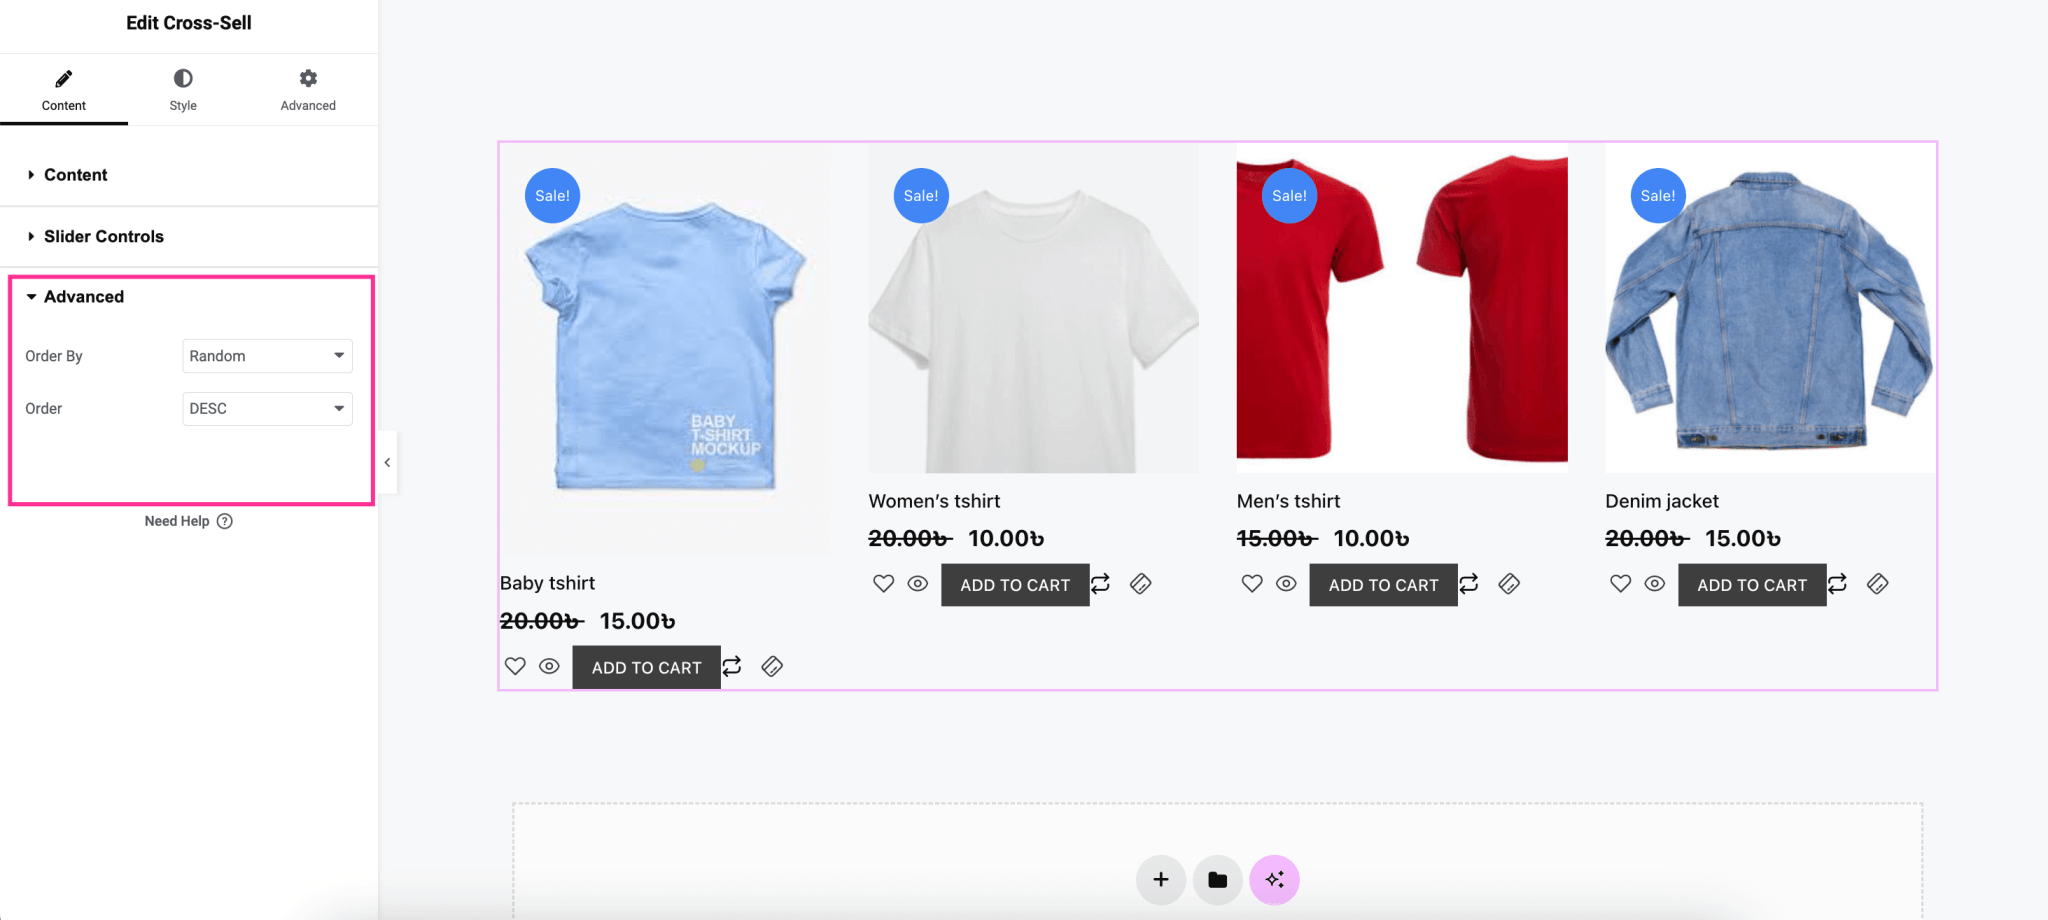Open quick view for Women's tshirt
The height and width of the screenshot is (920, 2048).
[x=917, y=583]
